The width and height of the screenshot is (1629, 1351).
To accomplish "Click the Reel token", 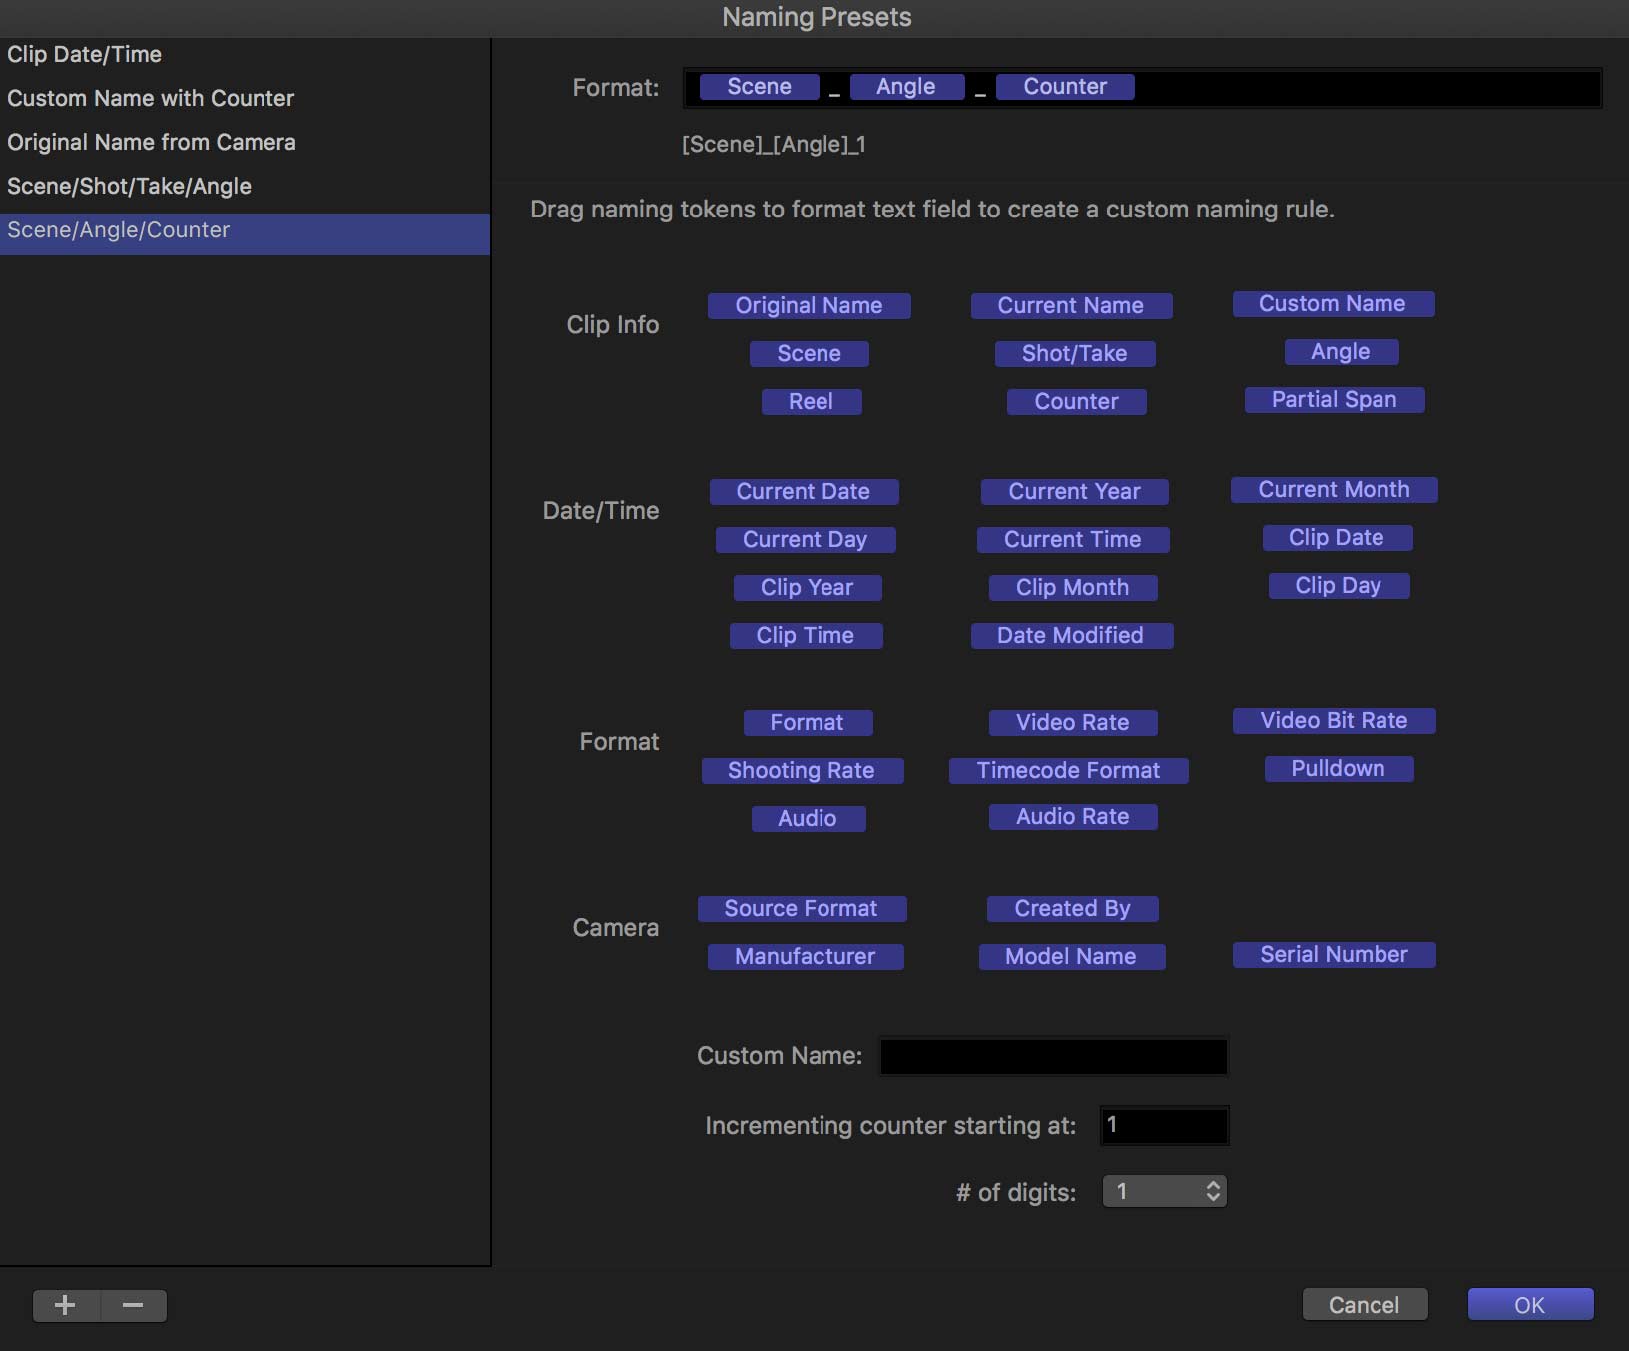I will tap(811, 402).
